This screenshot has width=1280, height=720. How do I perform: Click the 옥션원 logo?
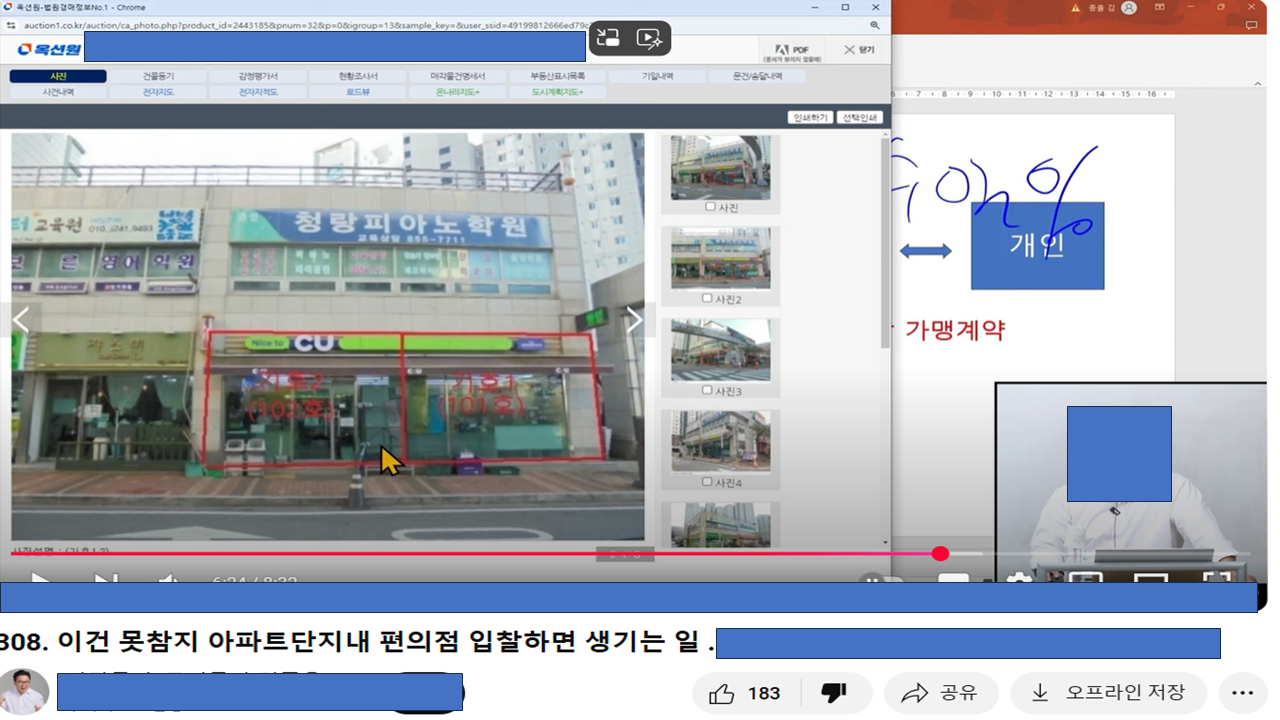(x=49, y=50)
